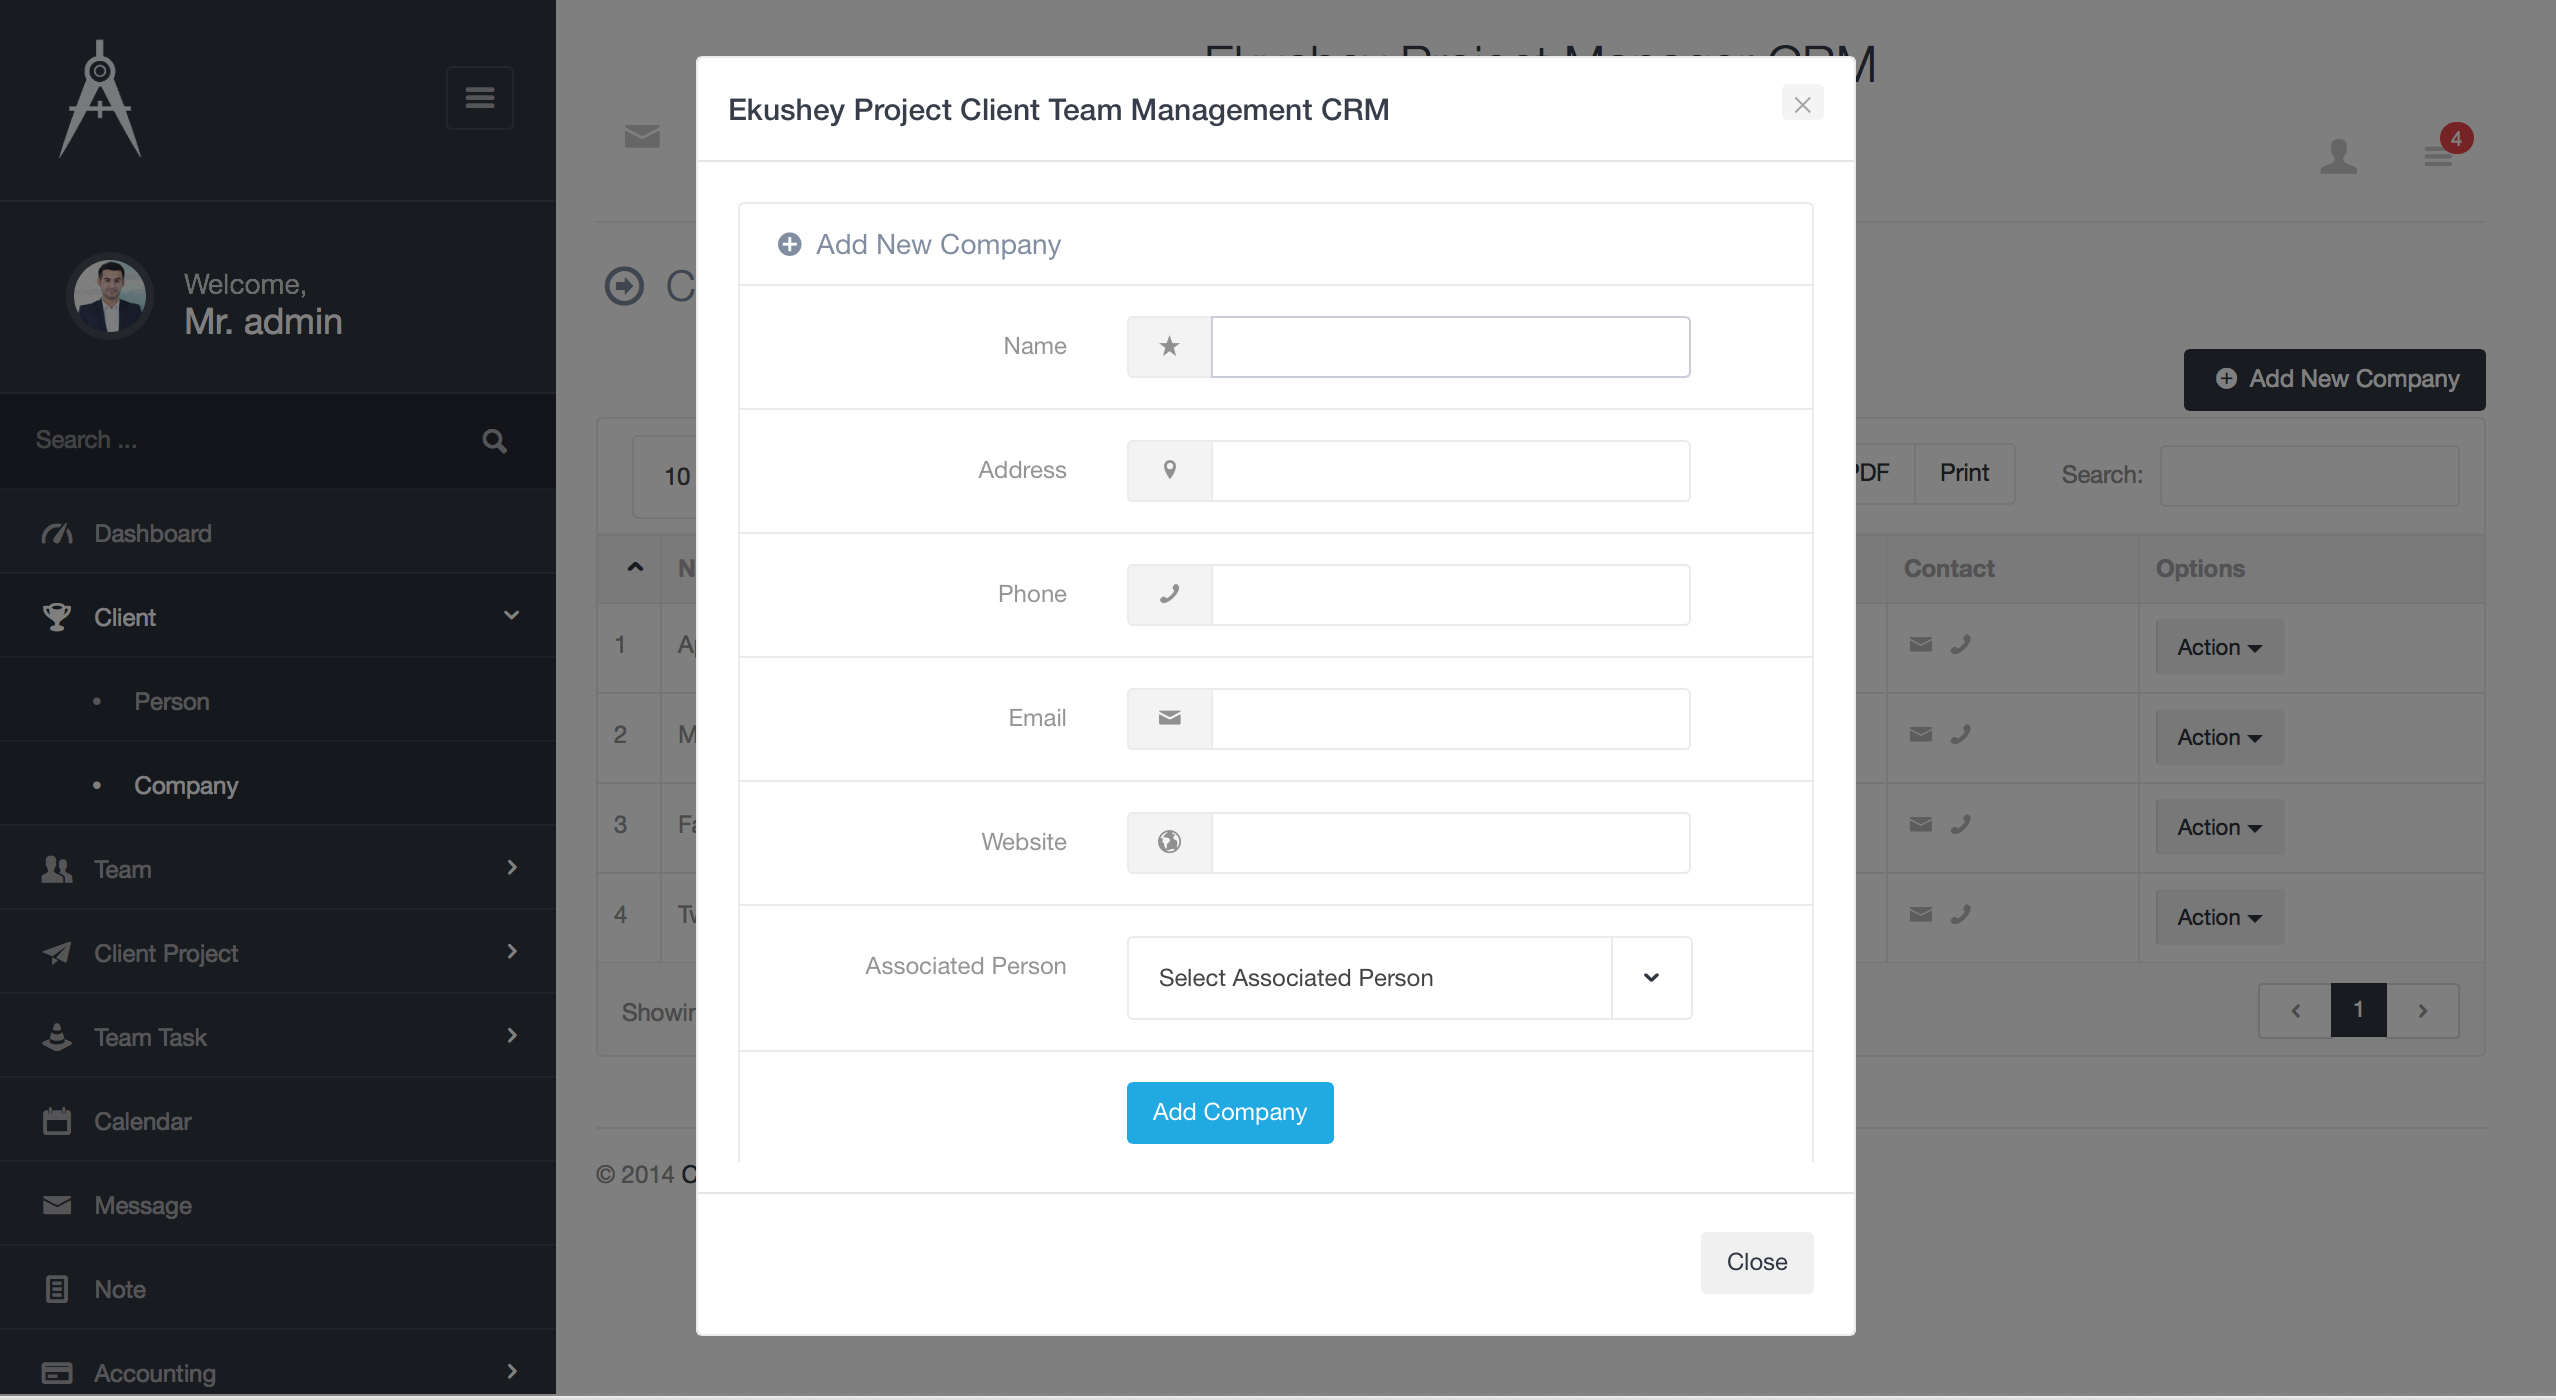
Task: Focus the company Name input field
Action: [1450, 347]
